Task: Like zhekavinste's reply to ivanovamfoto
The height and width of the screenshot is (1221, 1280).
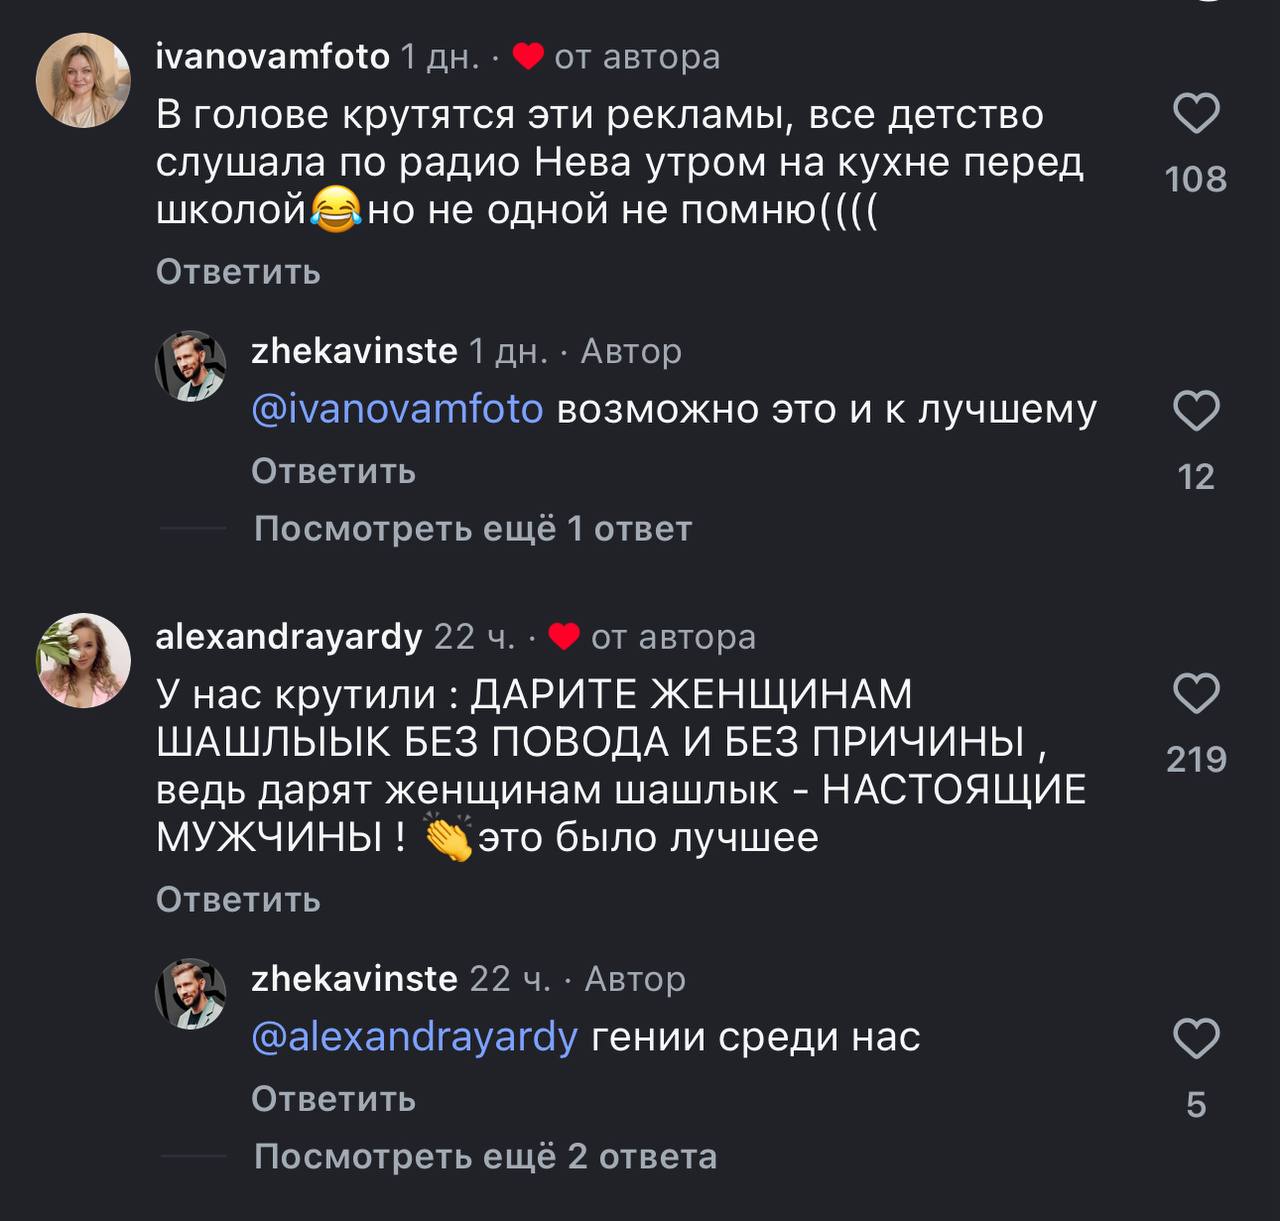Action: click(1196, 411)
